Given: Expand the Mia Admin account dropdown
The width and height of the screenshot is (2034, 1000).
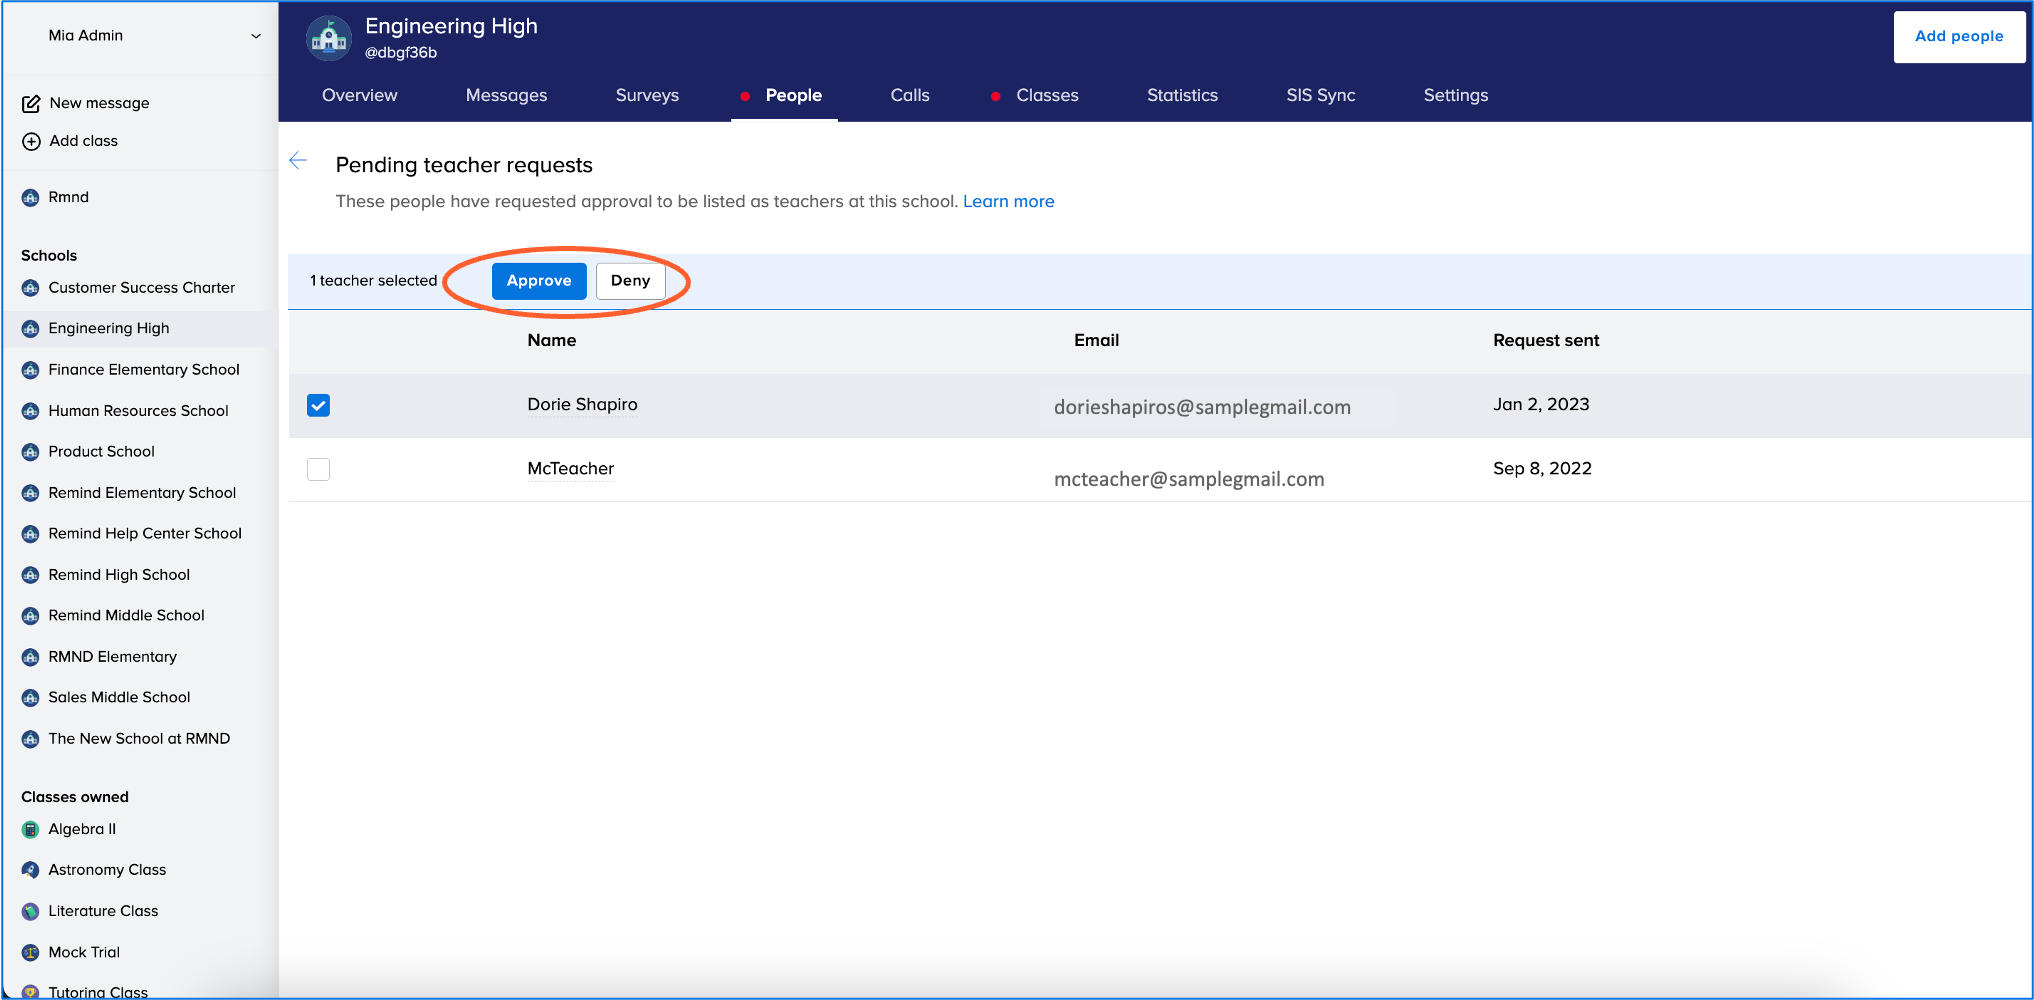Looking at the screenshot, I should tap(255, 36).
